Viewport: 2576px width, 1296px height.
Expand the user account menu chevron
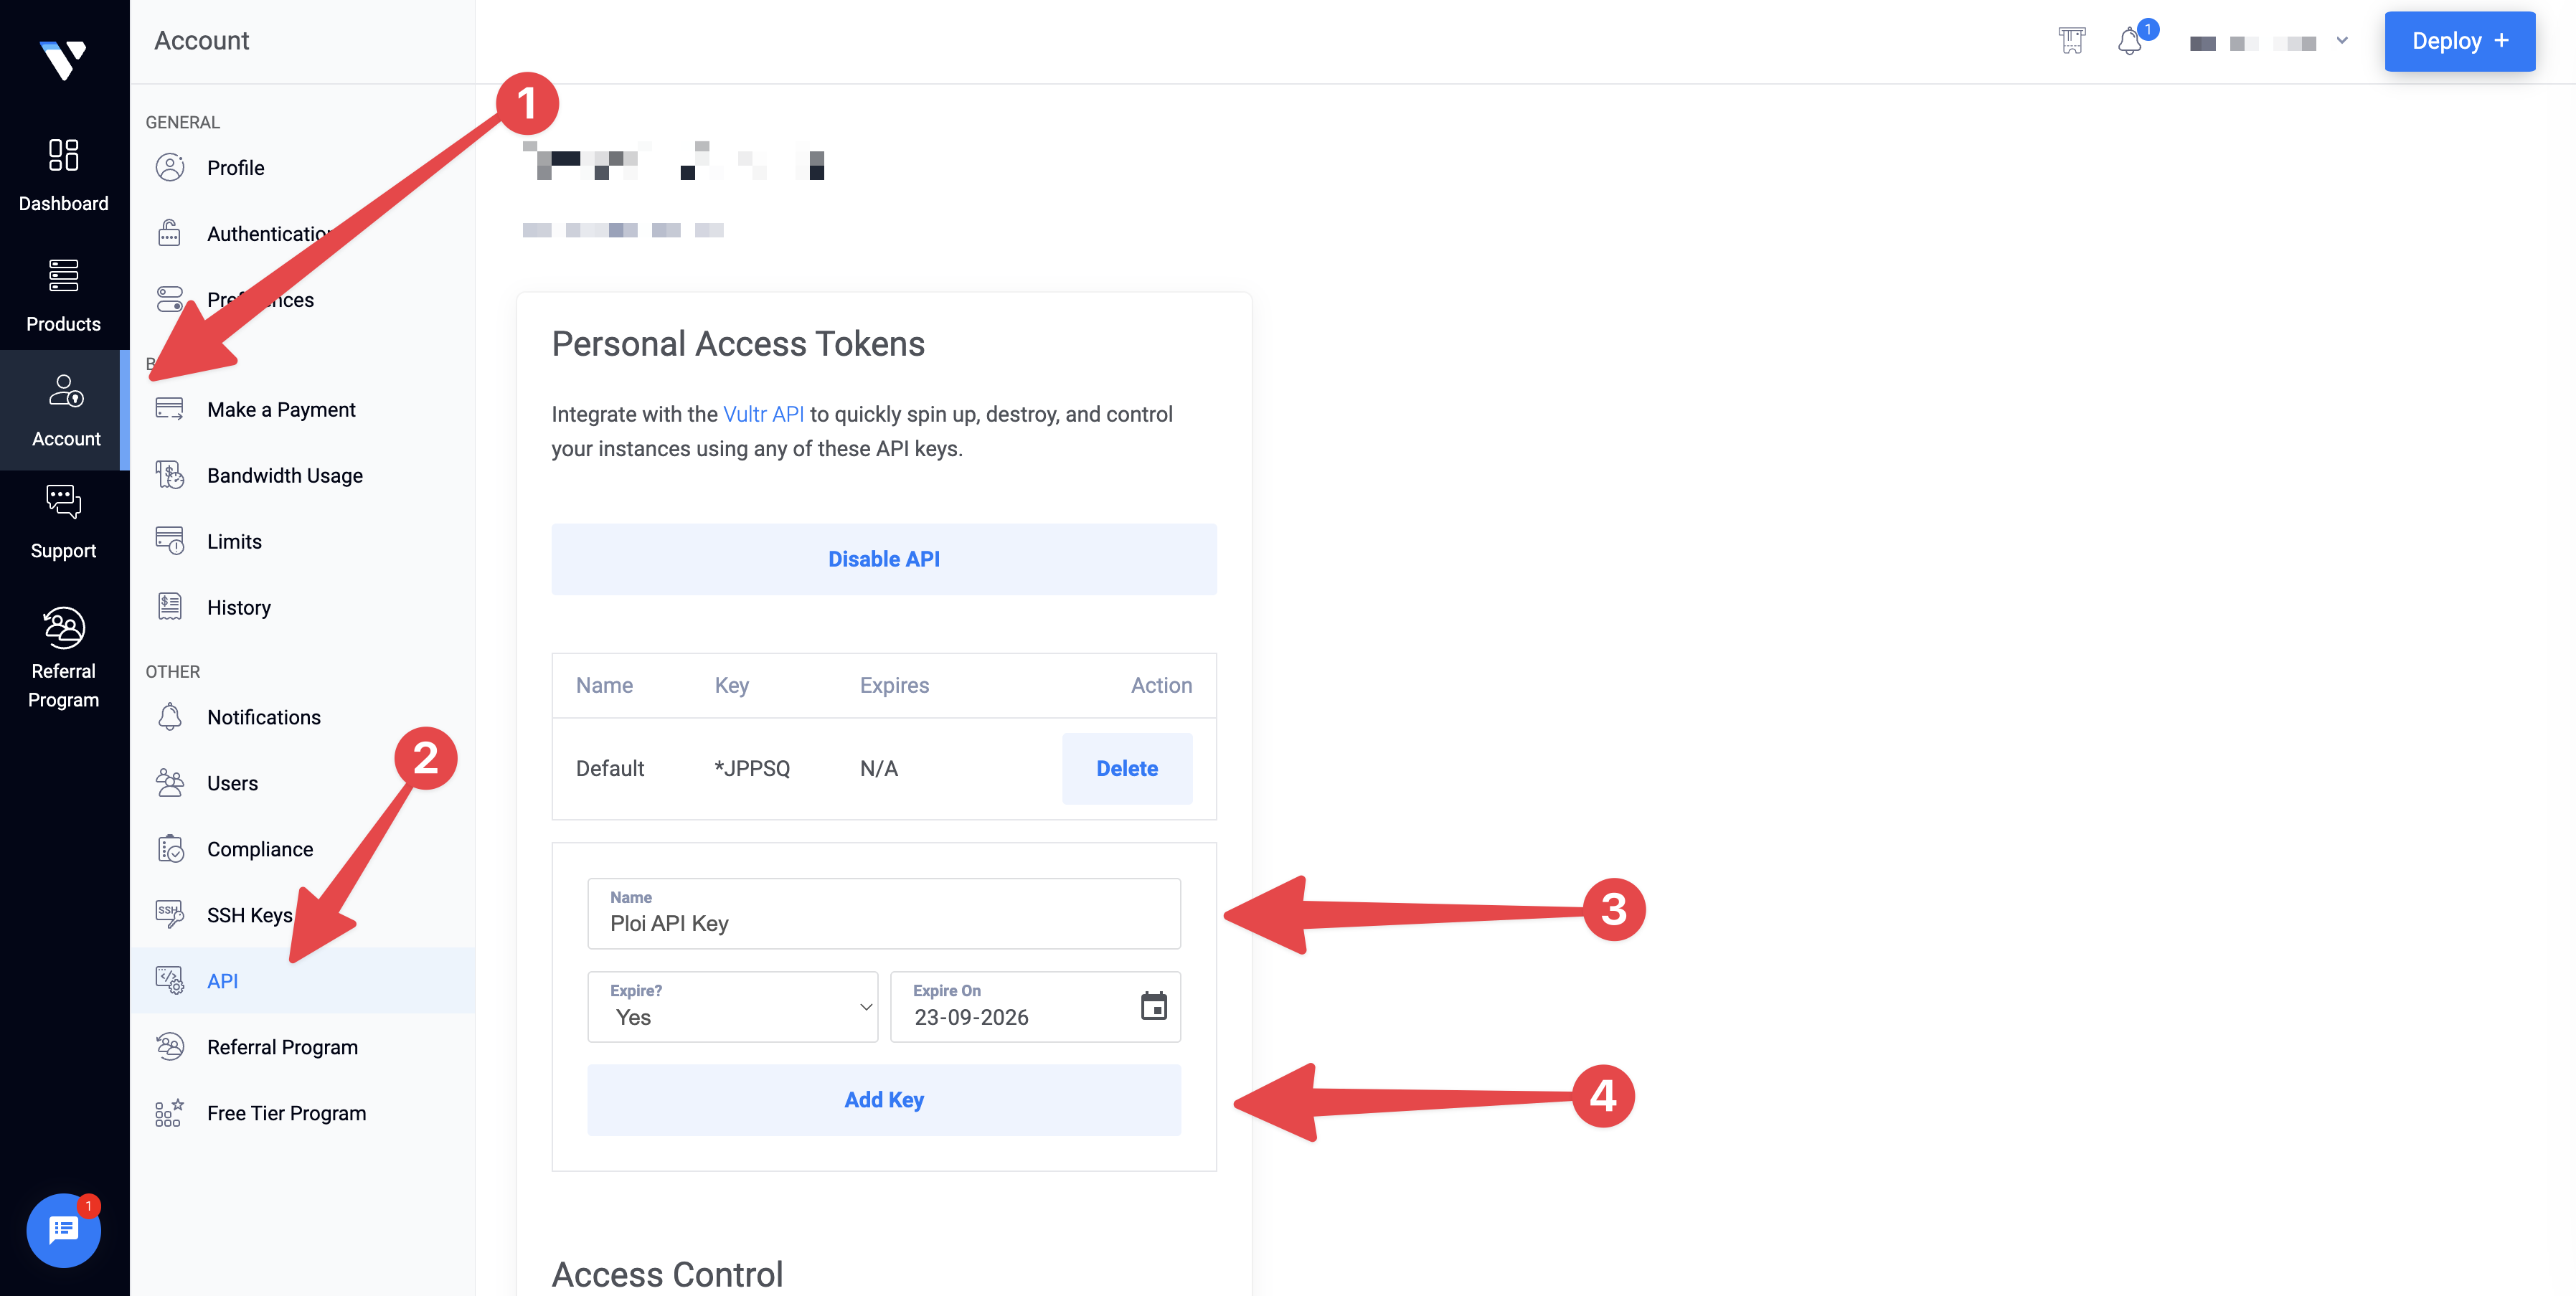coord(2342,41)
